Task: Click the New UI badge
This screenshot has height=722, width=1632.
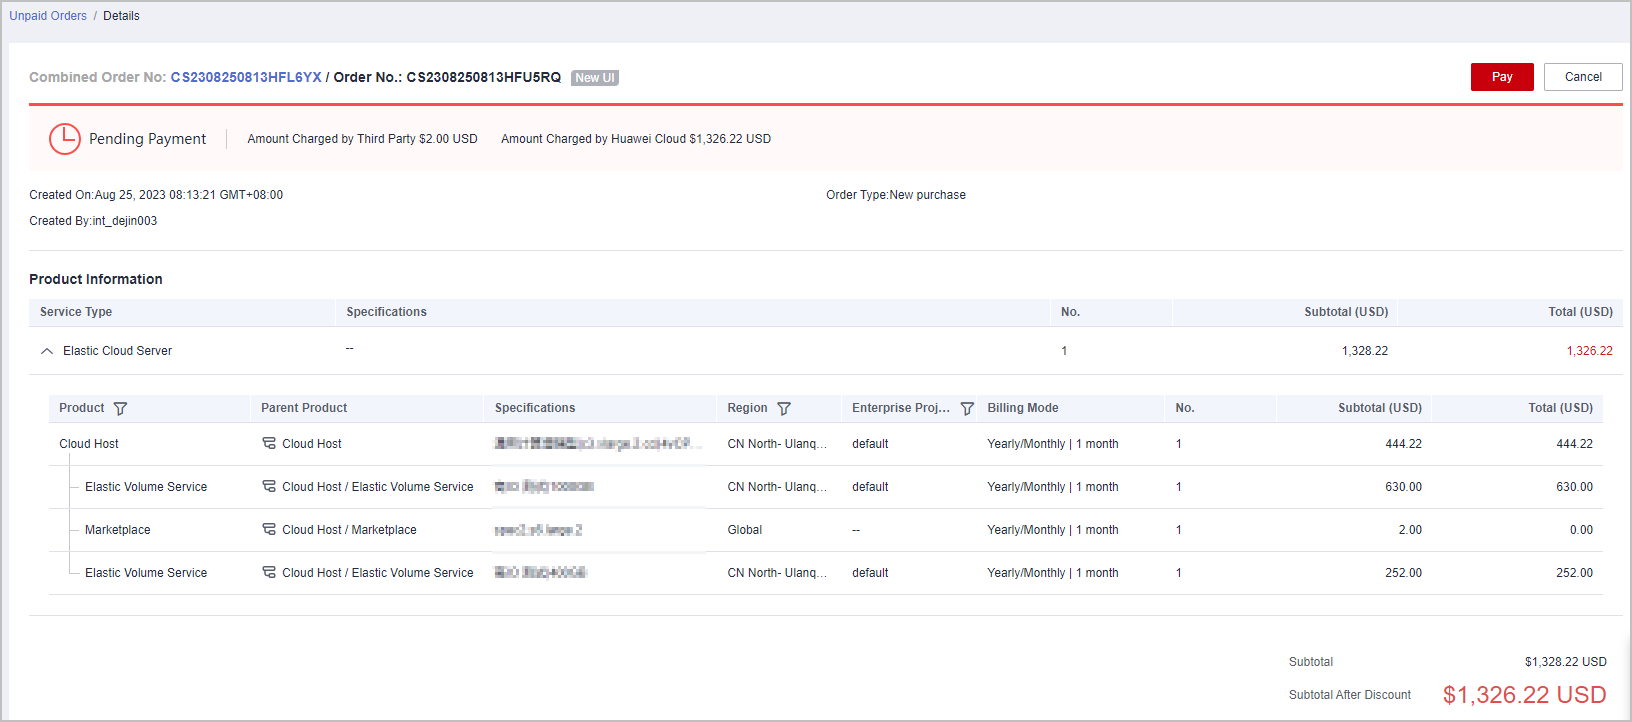Action: coord(595,78)
